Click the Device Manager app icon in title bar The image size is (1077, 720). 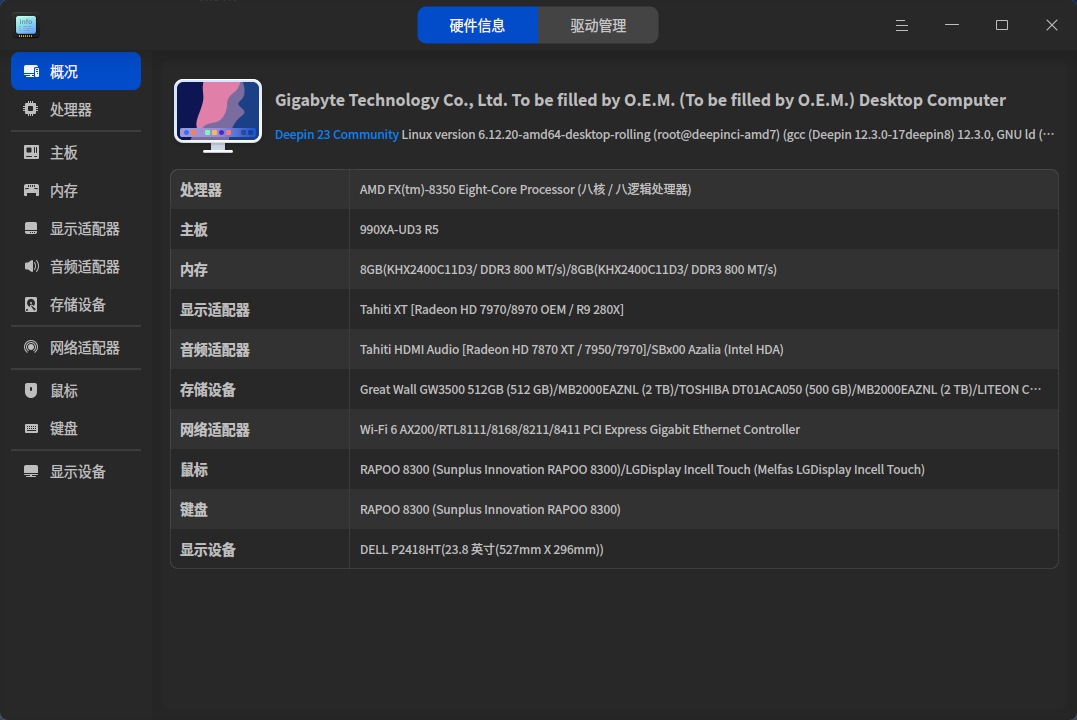click(26, 26)
